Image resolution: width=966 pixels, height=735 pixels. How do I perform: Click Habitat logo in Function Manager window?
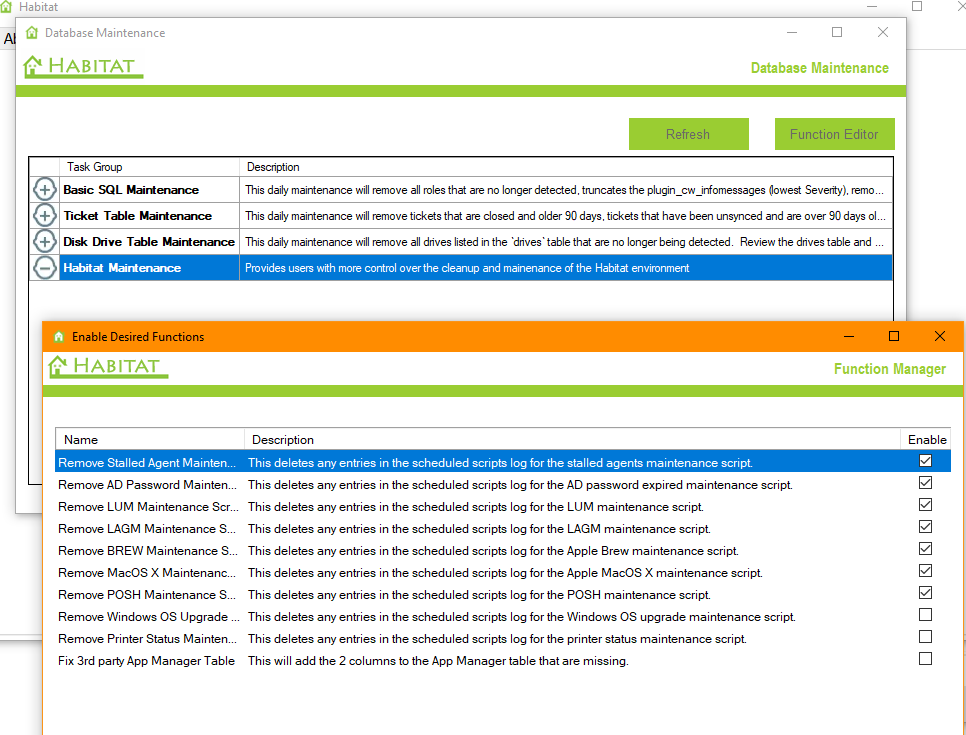tap(108, 367)
